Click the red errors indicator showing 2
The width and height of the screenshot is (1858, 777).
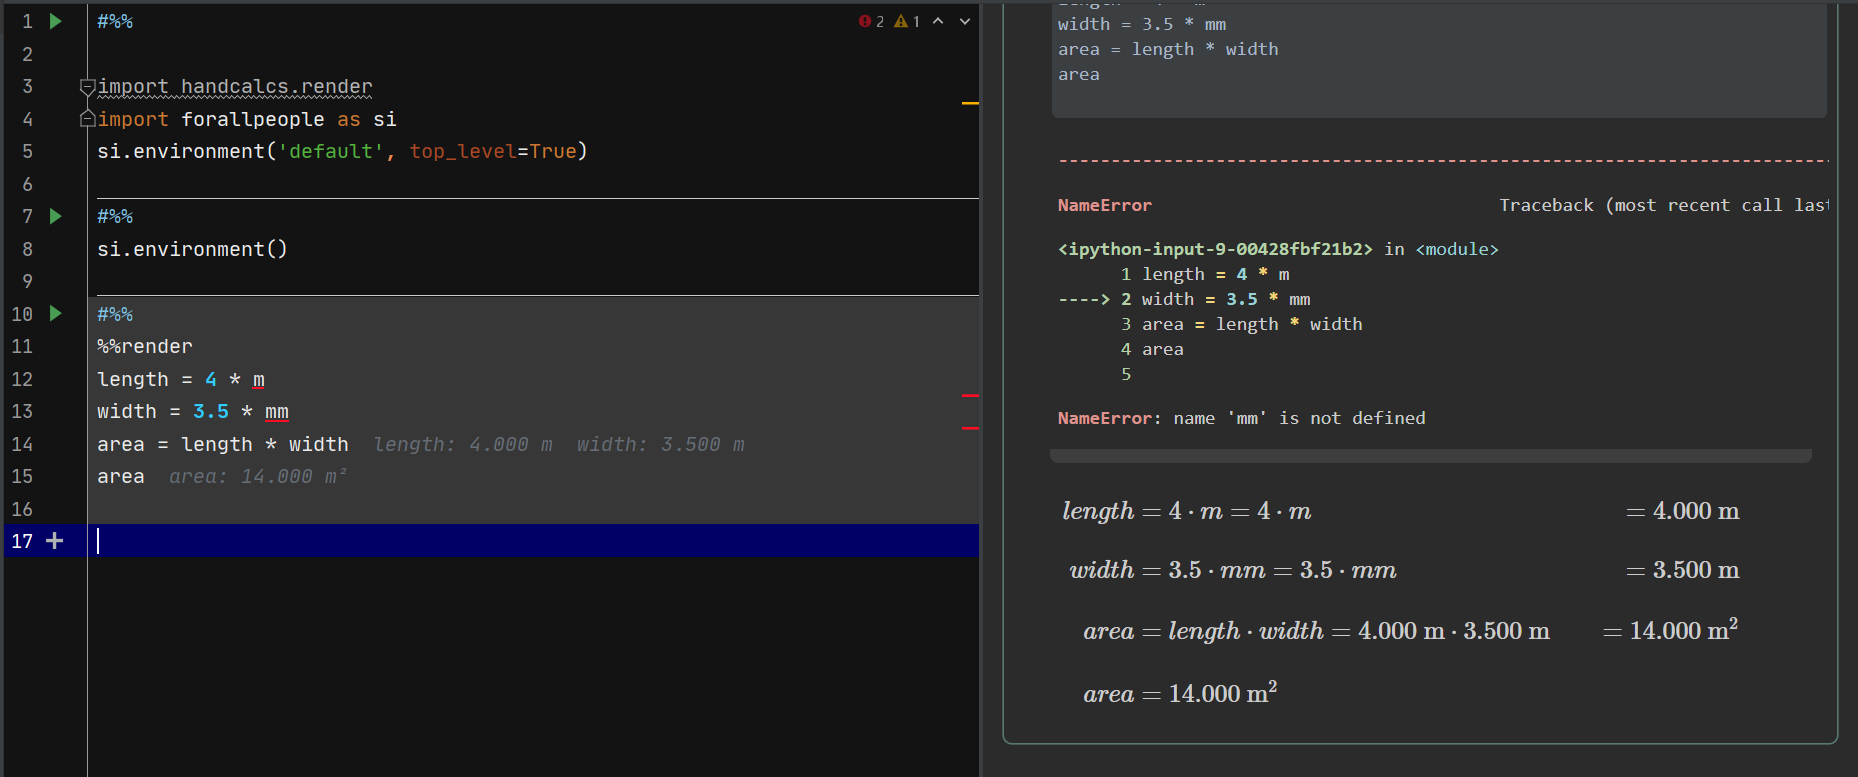click(871, 21)
